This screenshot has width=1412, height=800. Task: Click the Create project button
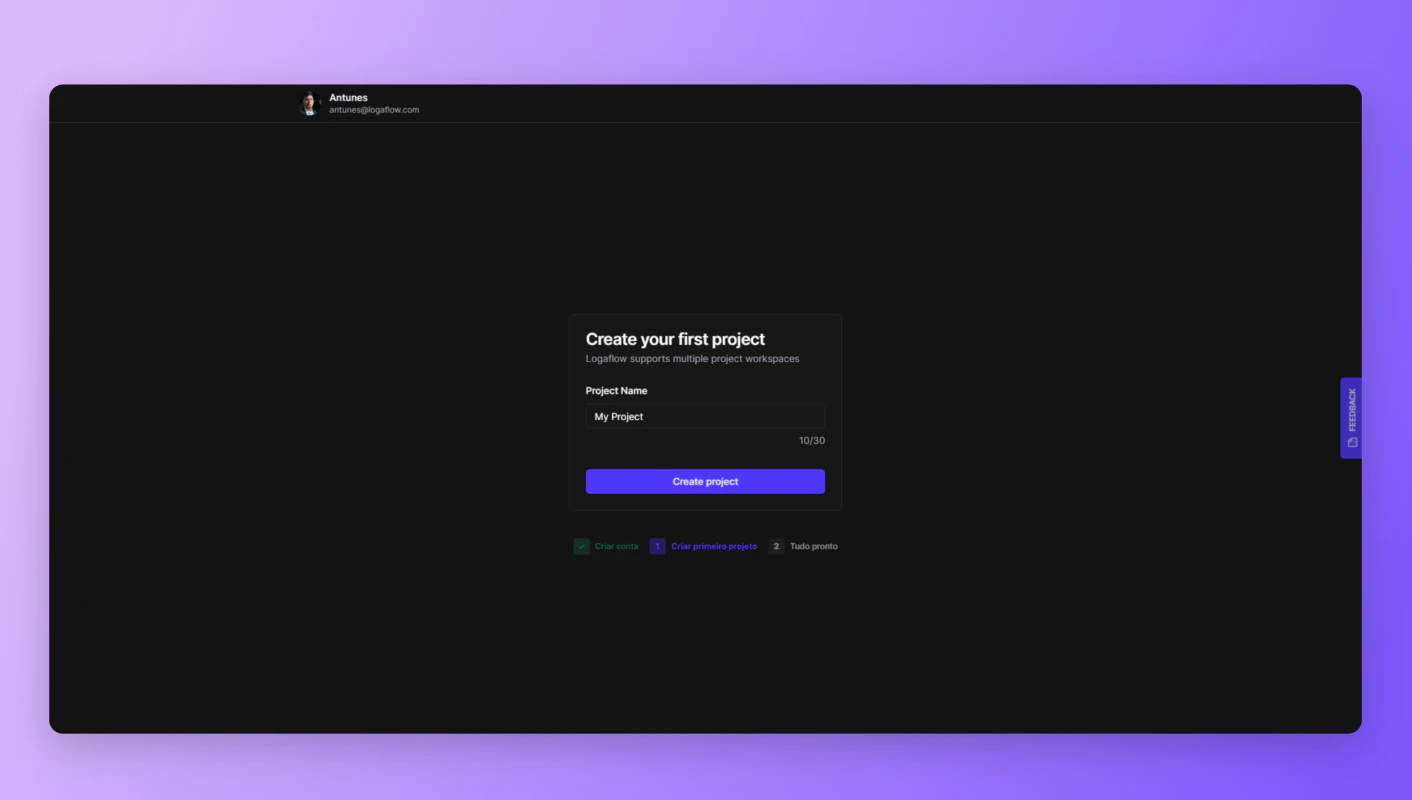[705, 481]
